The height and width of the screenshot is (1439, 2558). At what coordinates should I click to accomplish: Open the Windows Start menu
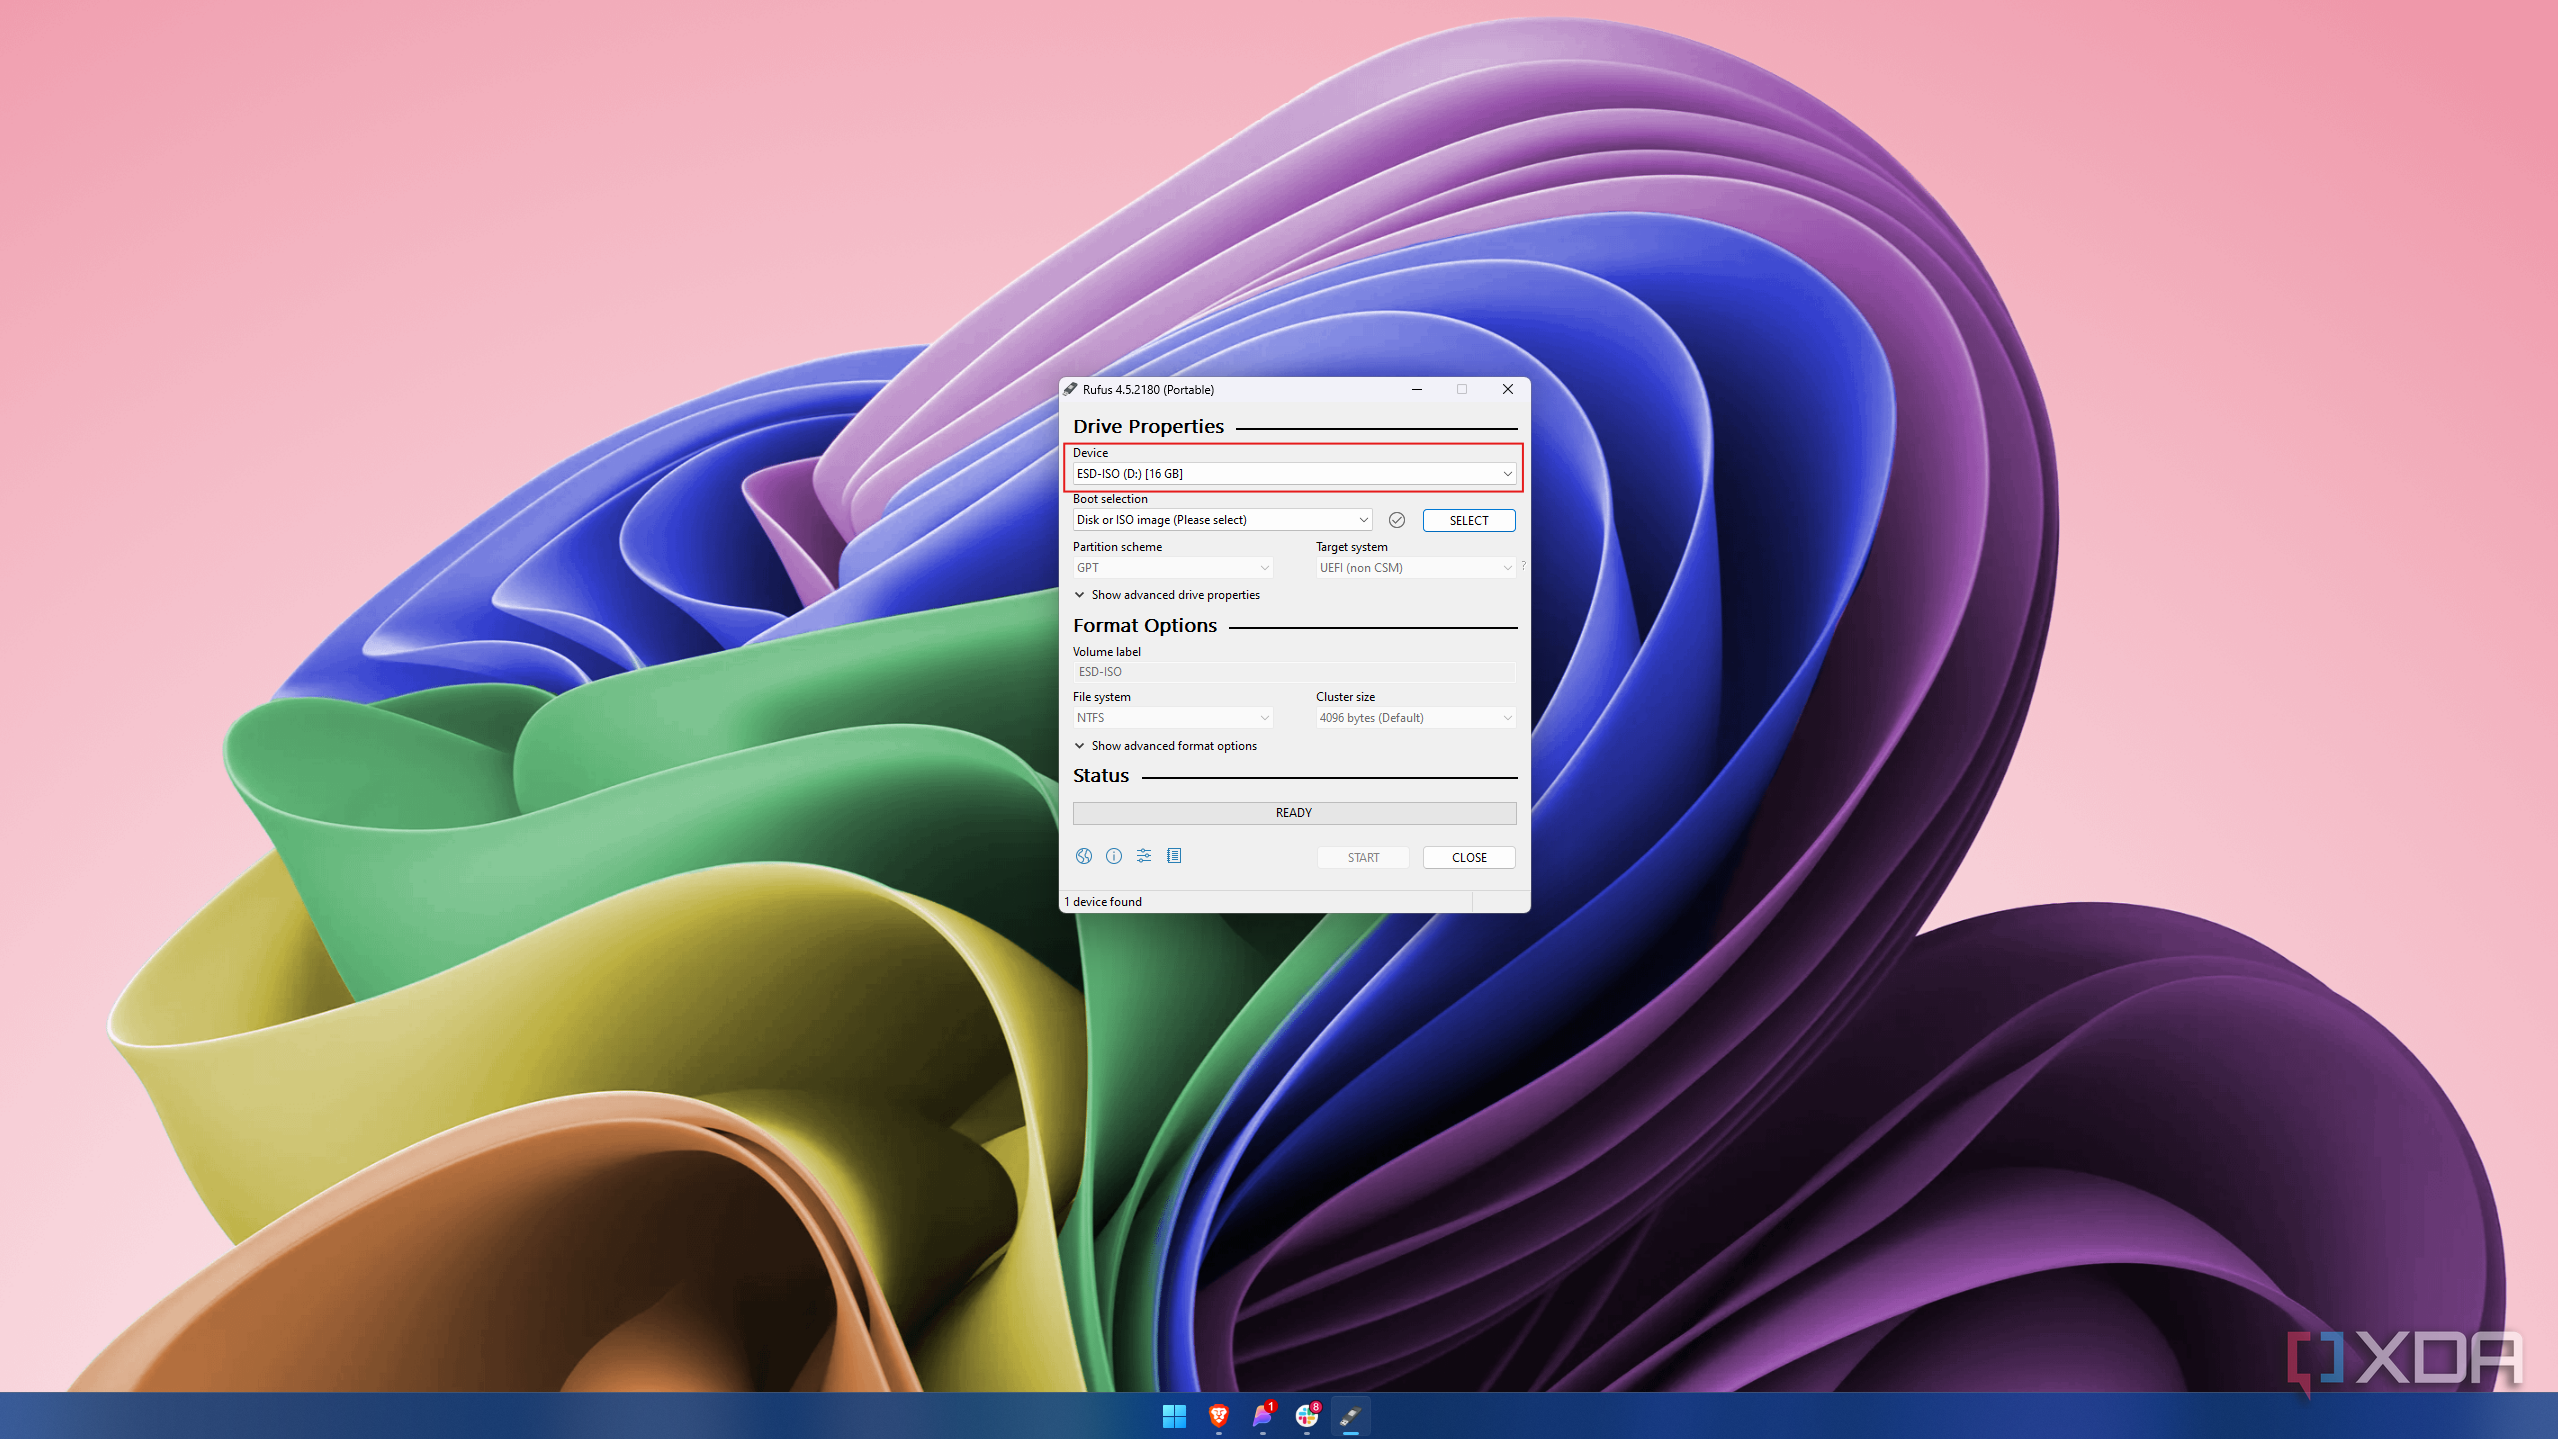[1174, 1416]
